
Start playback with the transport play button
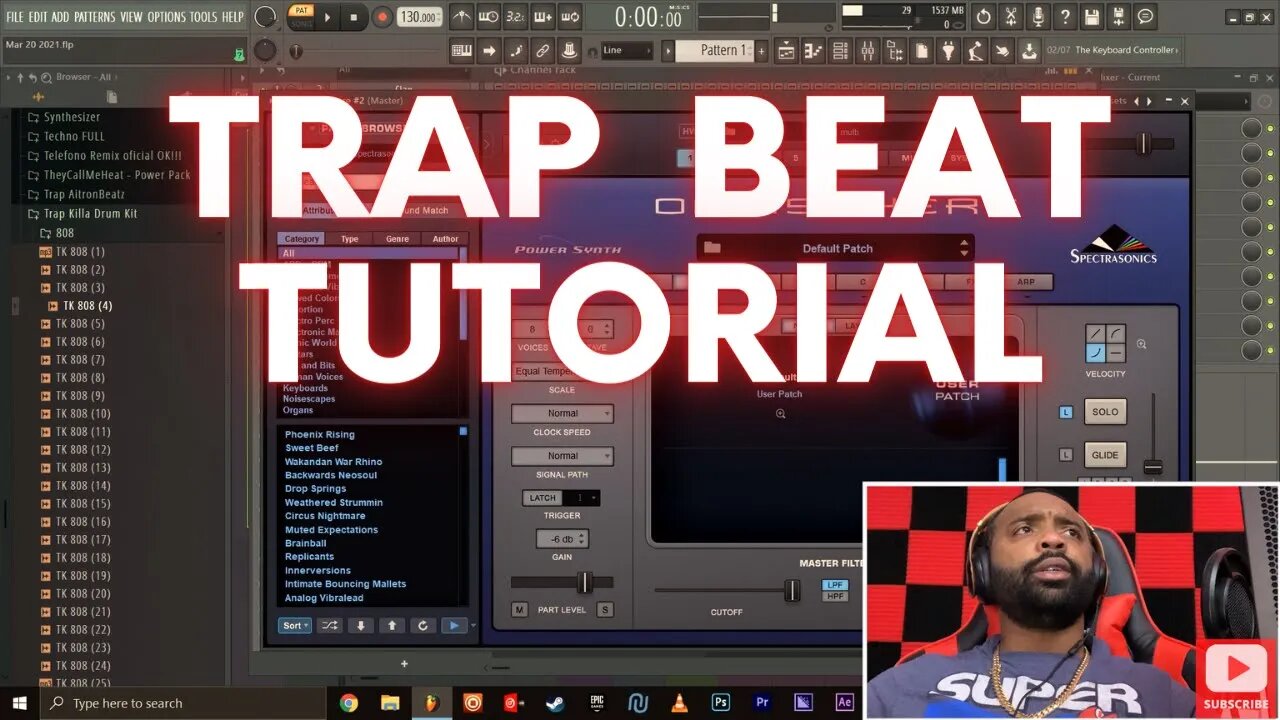coord(327,17)
